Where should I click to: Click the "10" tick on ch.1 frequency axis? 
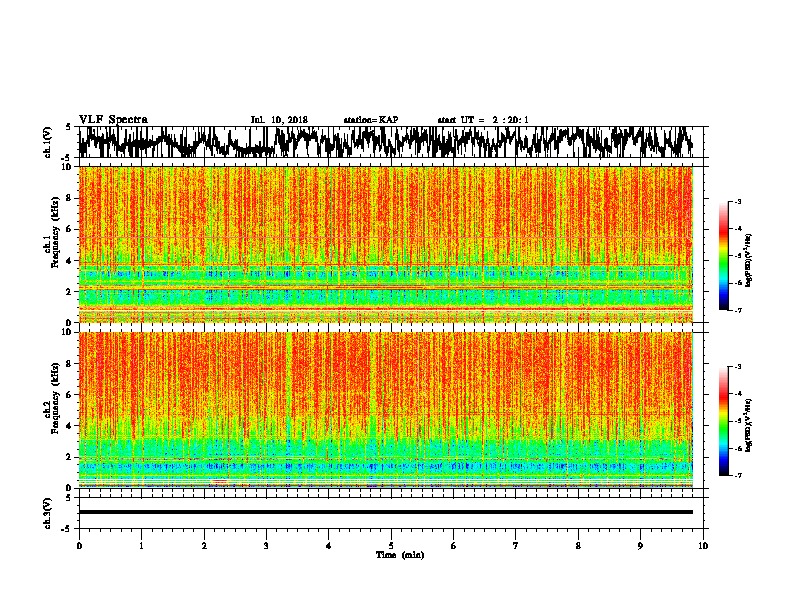point(68,167)
